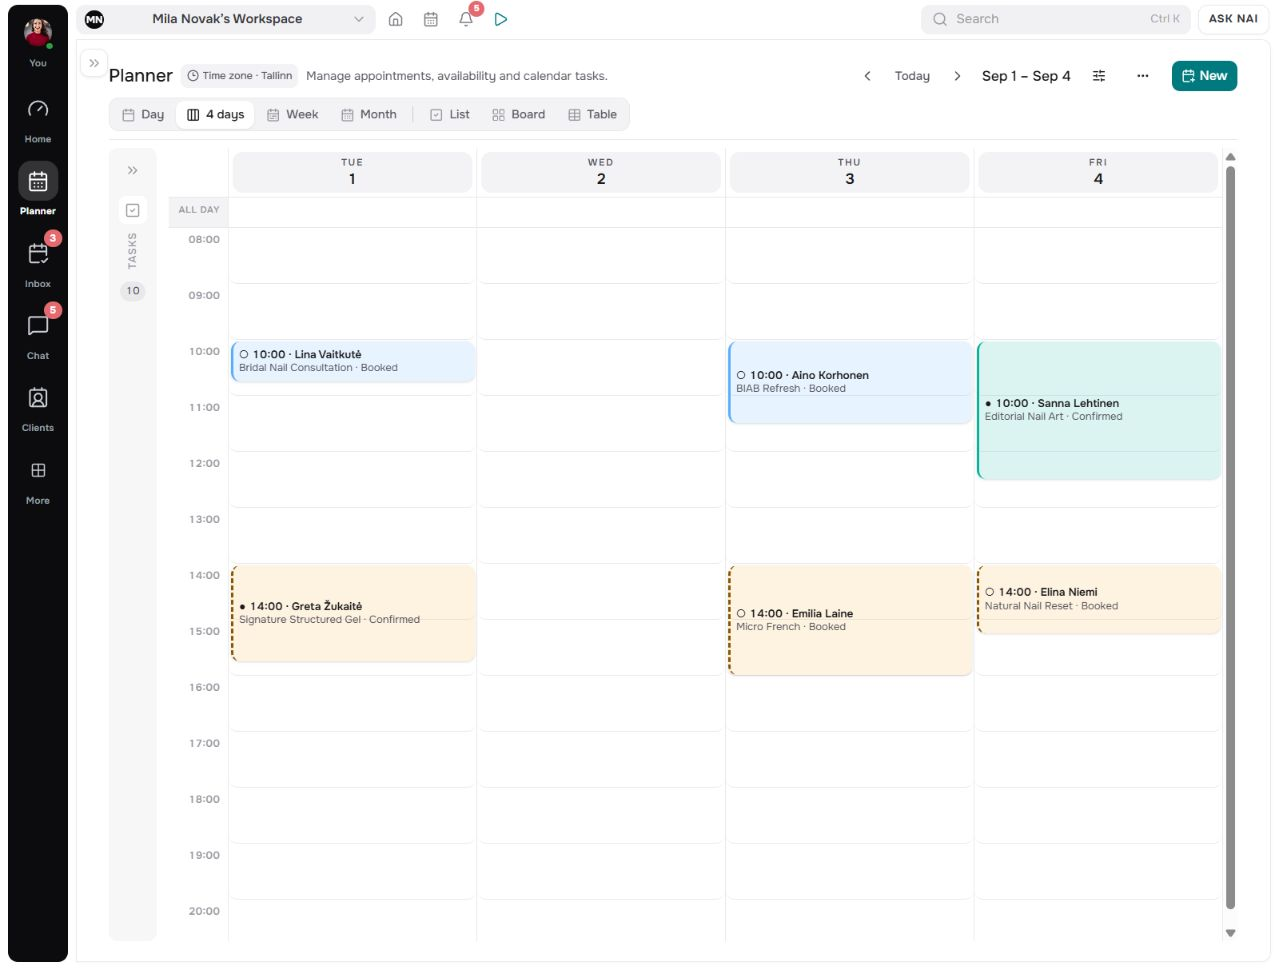Viewport: 1280px width, 970px height.
Task: Expand the tasks panel chevrons
Action: click(132, 171)
